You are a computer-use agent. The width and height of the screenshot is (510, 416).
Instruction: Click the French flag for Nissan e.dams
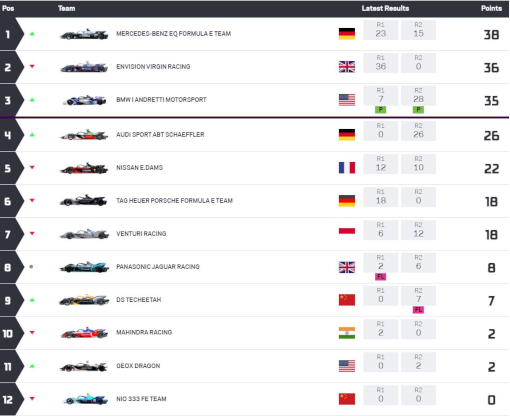(x=347, y=168)
